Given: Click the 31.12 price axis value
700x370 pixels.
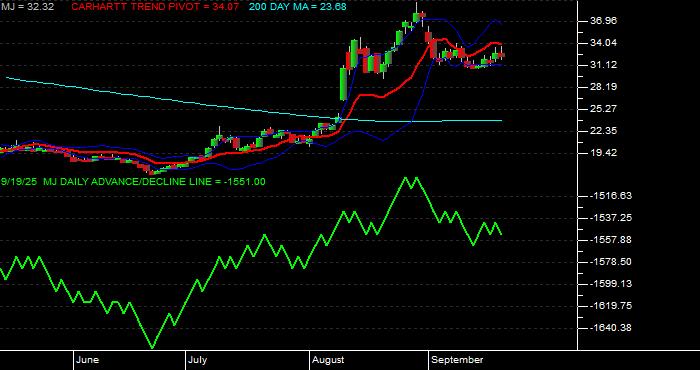Looking at the screenshot, I should click(x=604, y=65).
